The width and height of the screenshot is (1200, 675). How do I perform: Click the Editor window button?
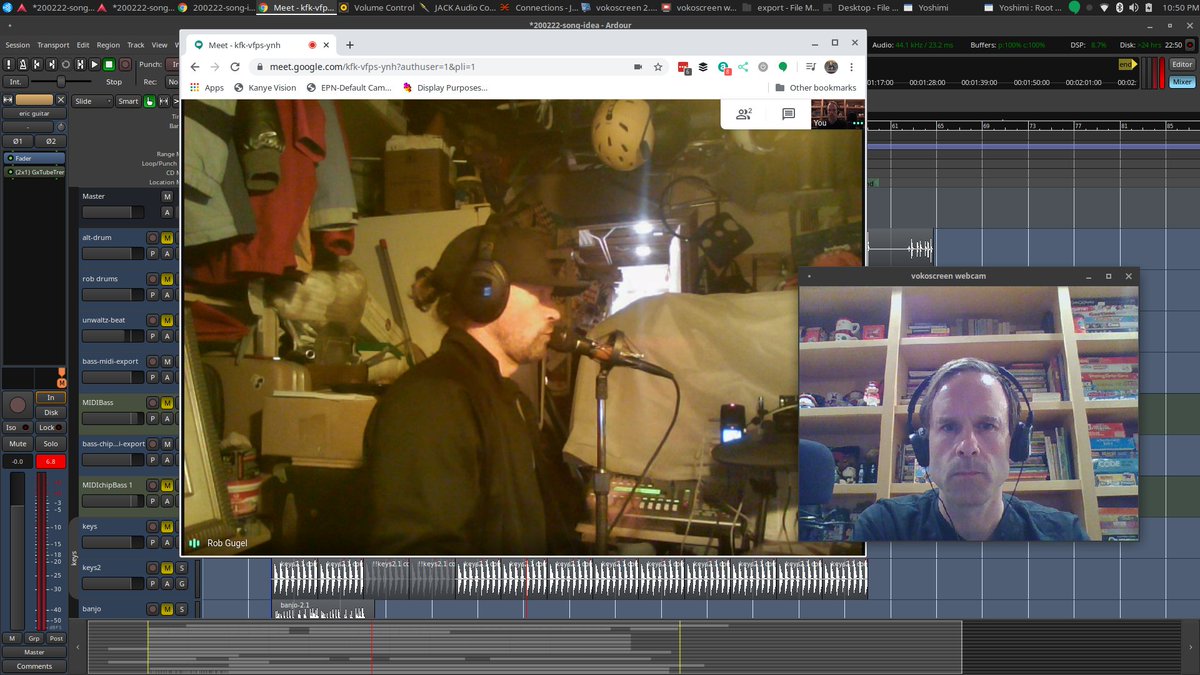point(1181,64)
